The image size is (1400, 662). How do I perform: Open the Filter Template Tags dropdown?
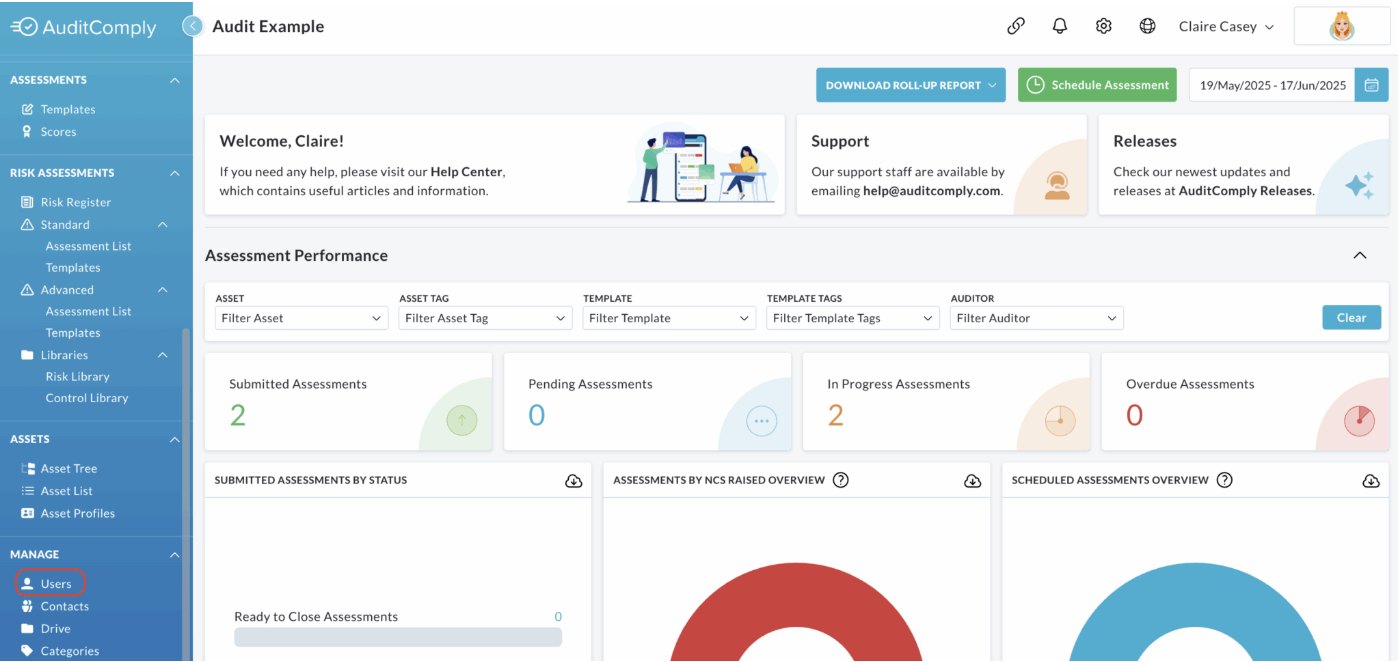tap(853, 318)
